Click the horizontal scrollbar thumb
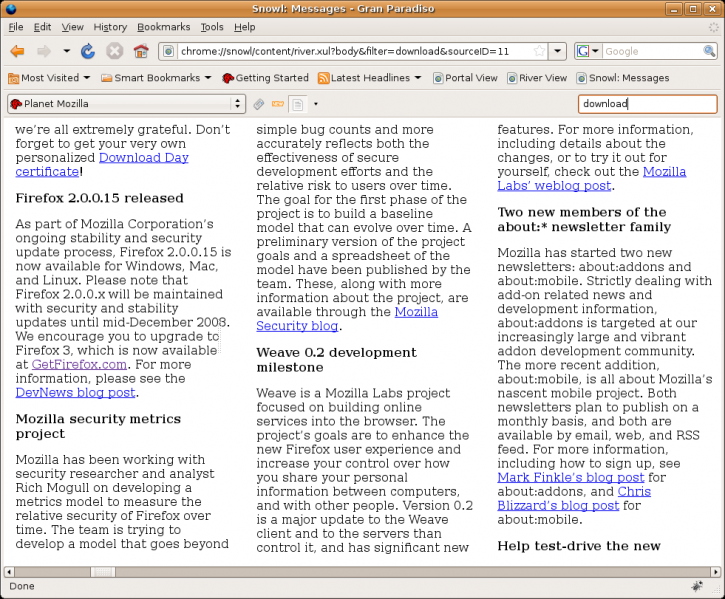The width and height of the screenshot is (725, 599). [x=103, y=572]
